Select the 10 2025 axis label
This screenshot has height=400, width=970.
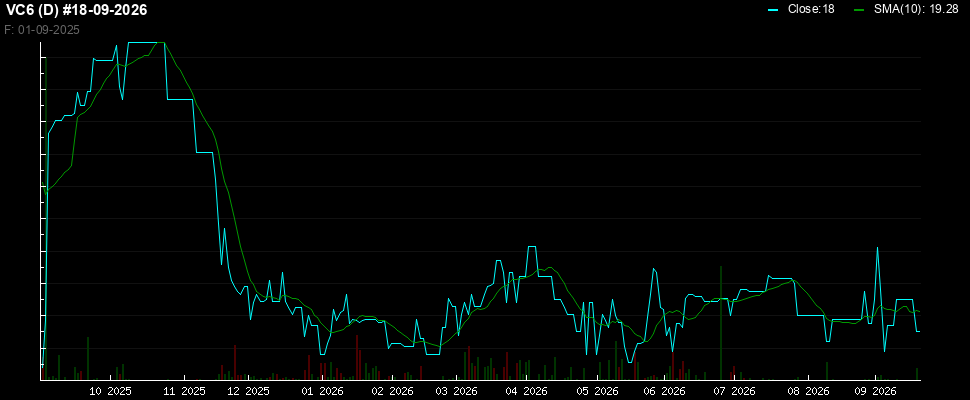coord(111,391)
